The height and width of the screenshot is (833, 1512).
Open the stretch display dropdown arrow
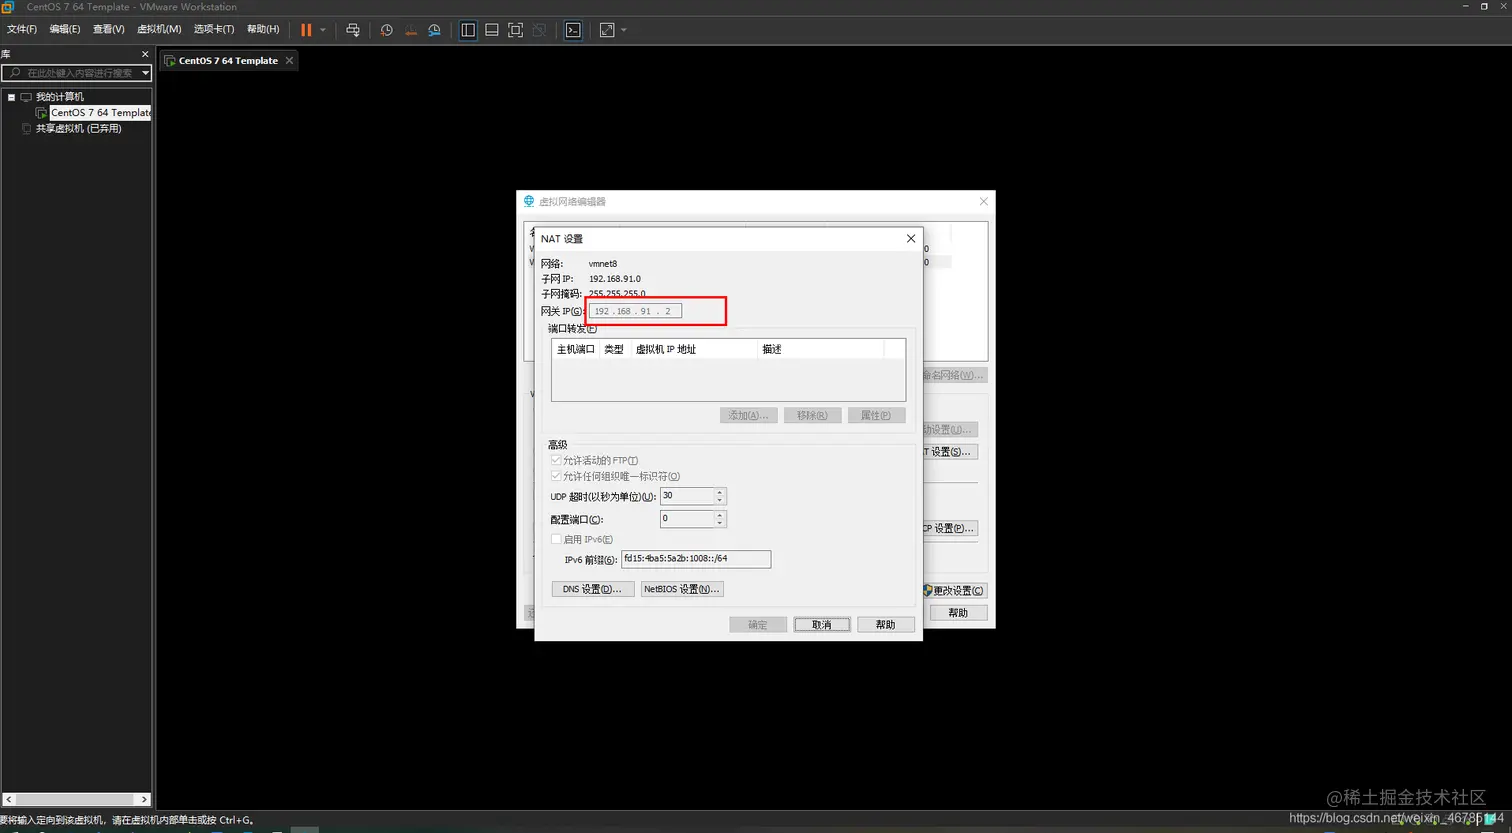tap(624, 30)
